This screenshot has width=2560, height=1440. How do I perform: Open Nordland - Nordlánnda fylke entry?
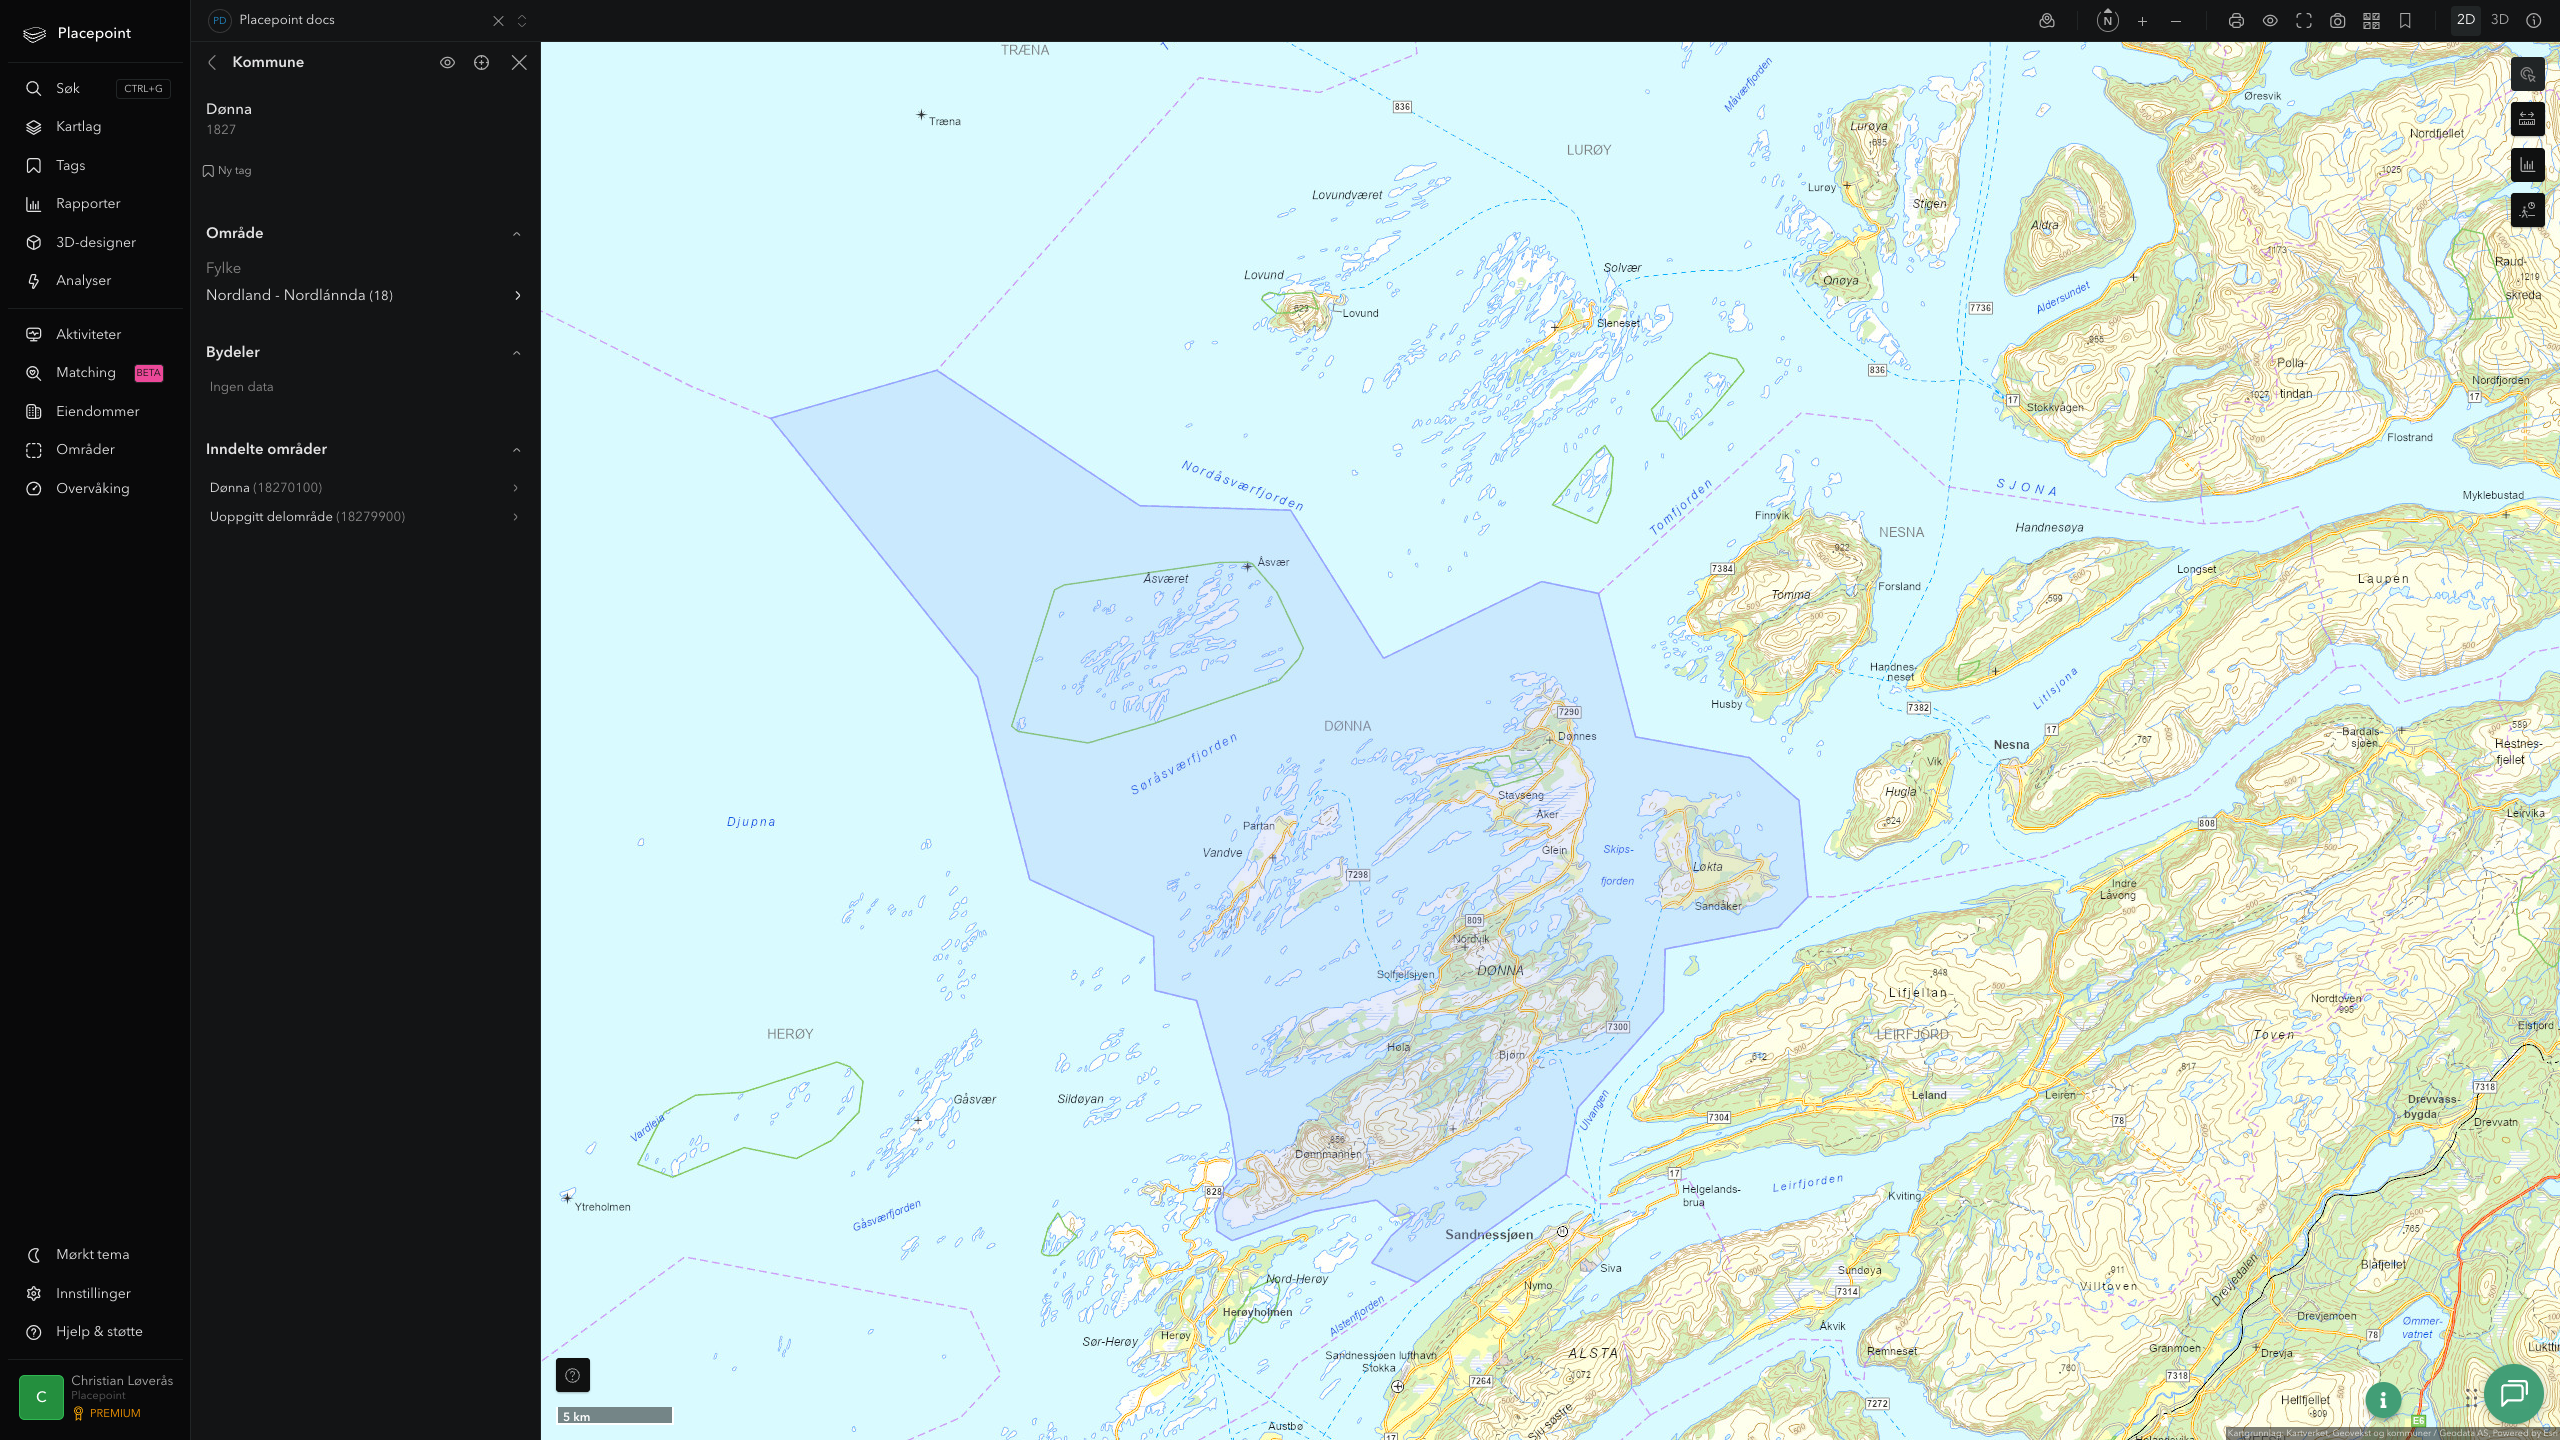[365, 296]
